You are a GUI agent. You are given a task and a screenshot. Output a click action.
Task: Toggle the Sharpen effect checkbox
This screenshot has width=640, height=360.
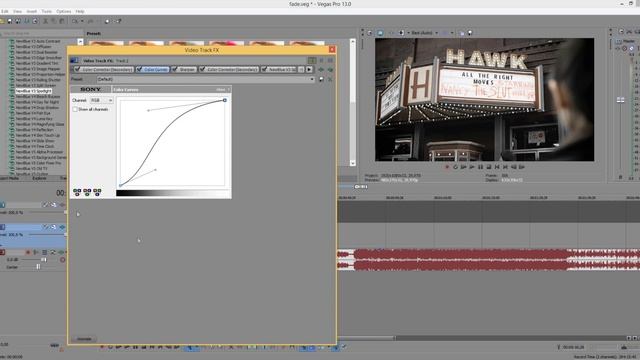point(175,69)
